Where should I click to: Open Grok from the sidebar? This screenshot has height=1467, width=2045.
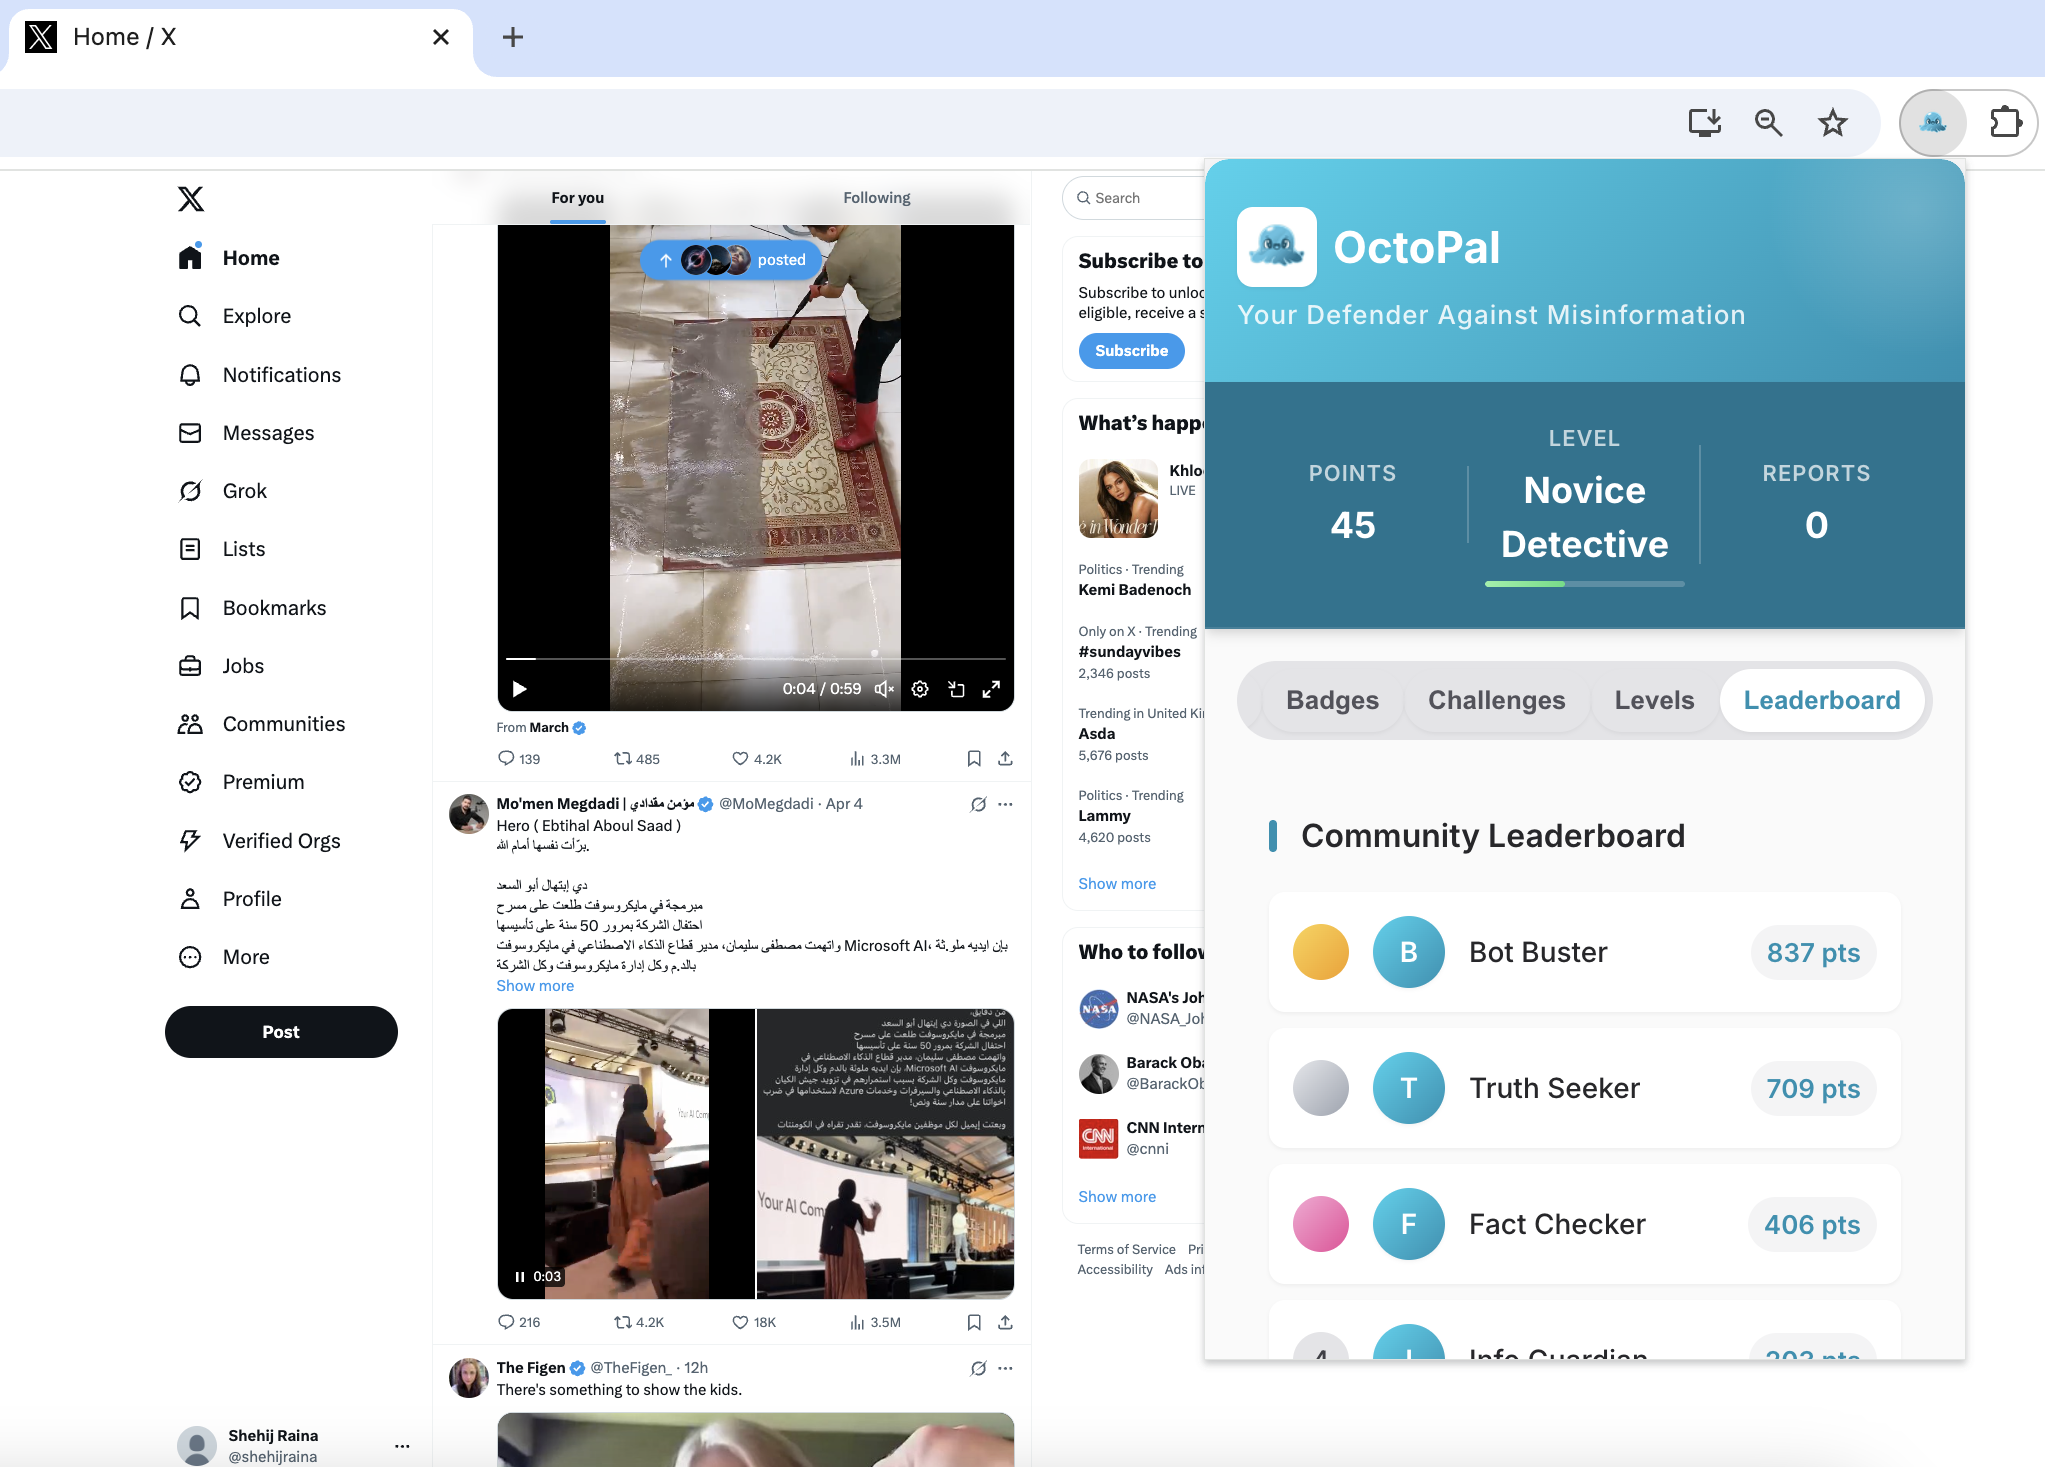pos(244,491)
